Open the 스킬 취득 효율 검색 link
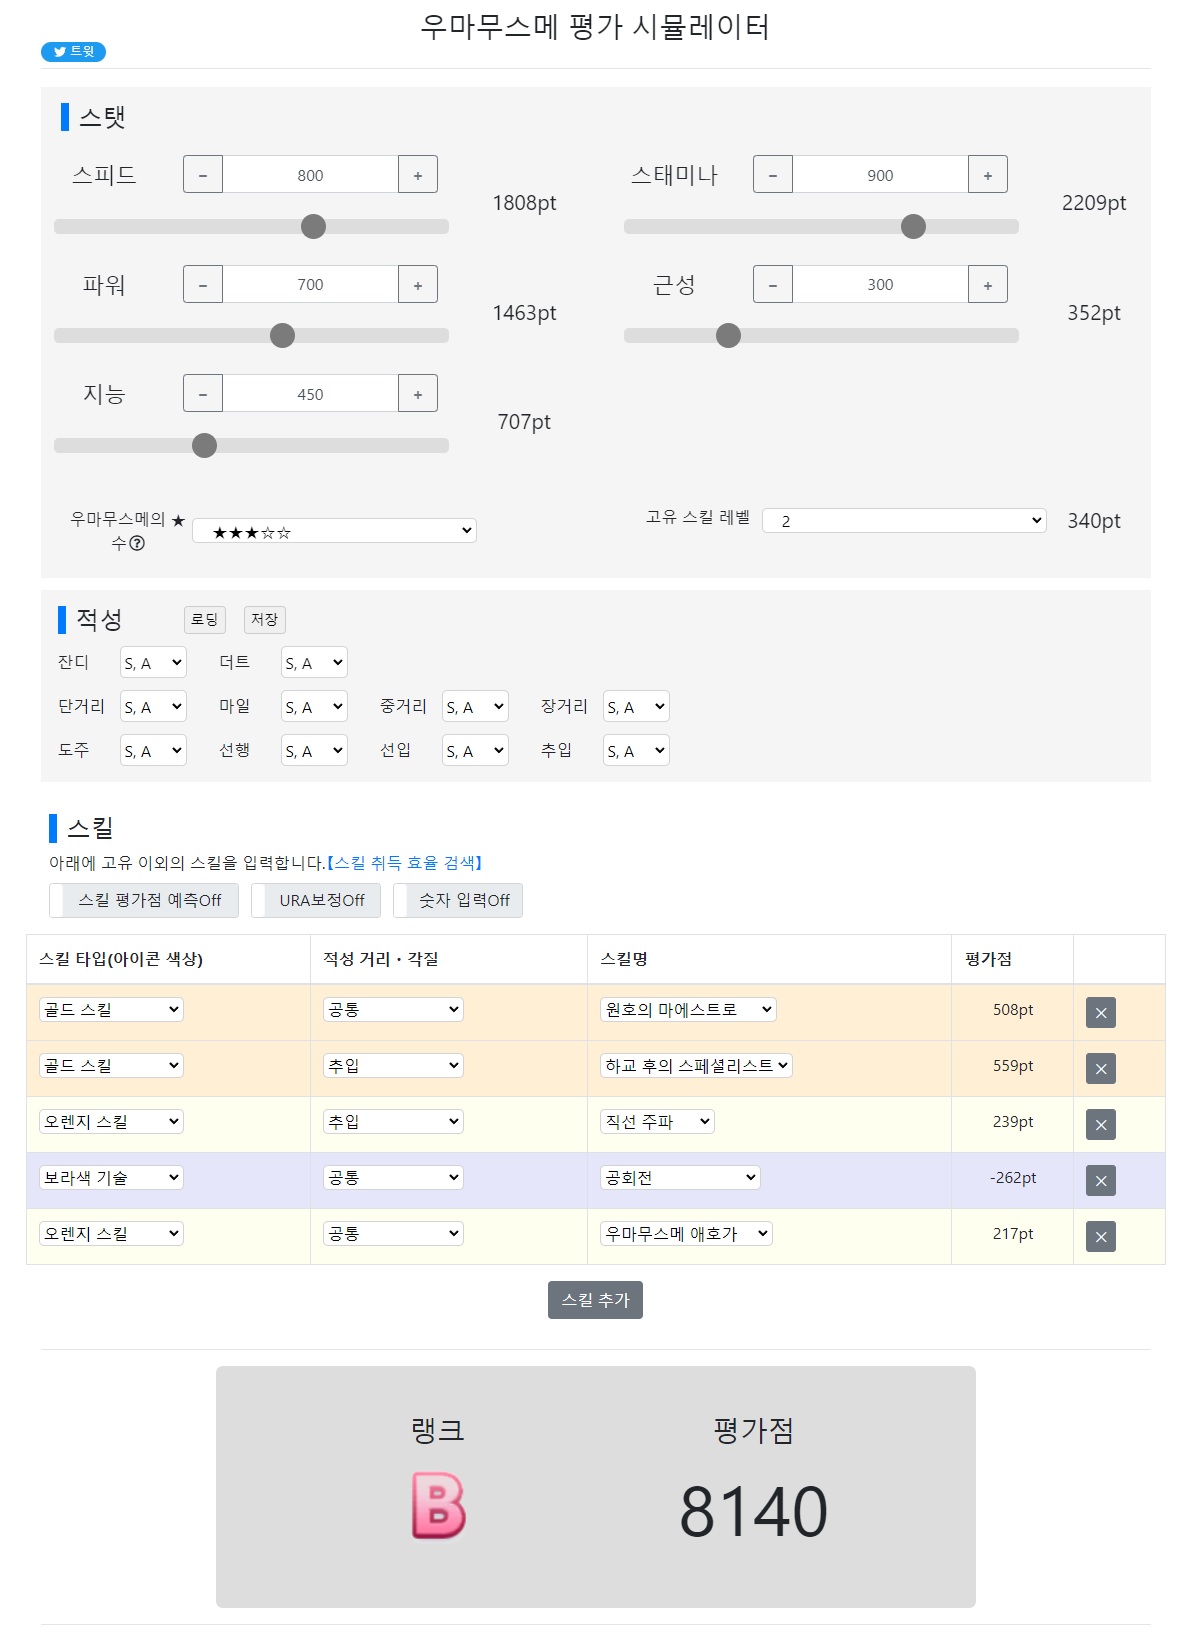 pyautogui.click(x=405, y=862)
